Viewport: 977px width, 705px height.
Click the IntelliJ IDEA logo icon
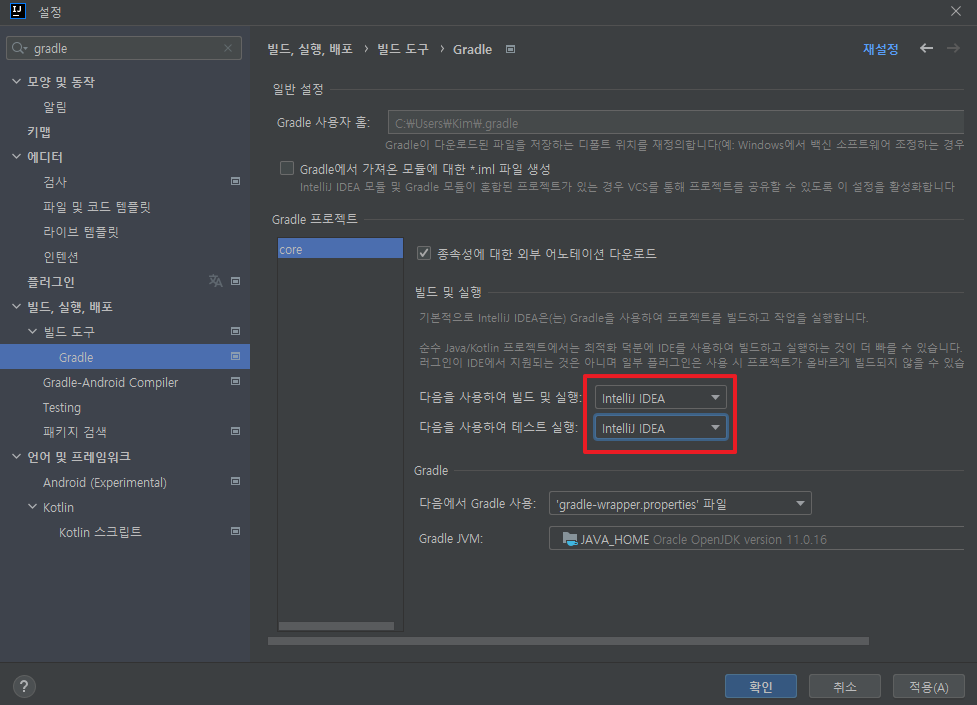[18, 11]
